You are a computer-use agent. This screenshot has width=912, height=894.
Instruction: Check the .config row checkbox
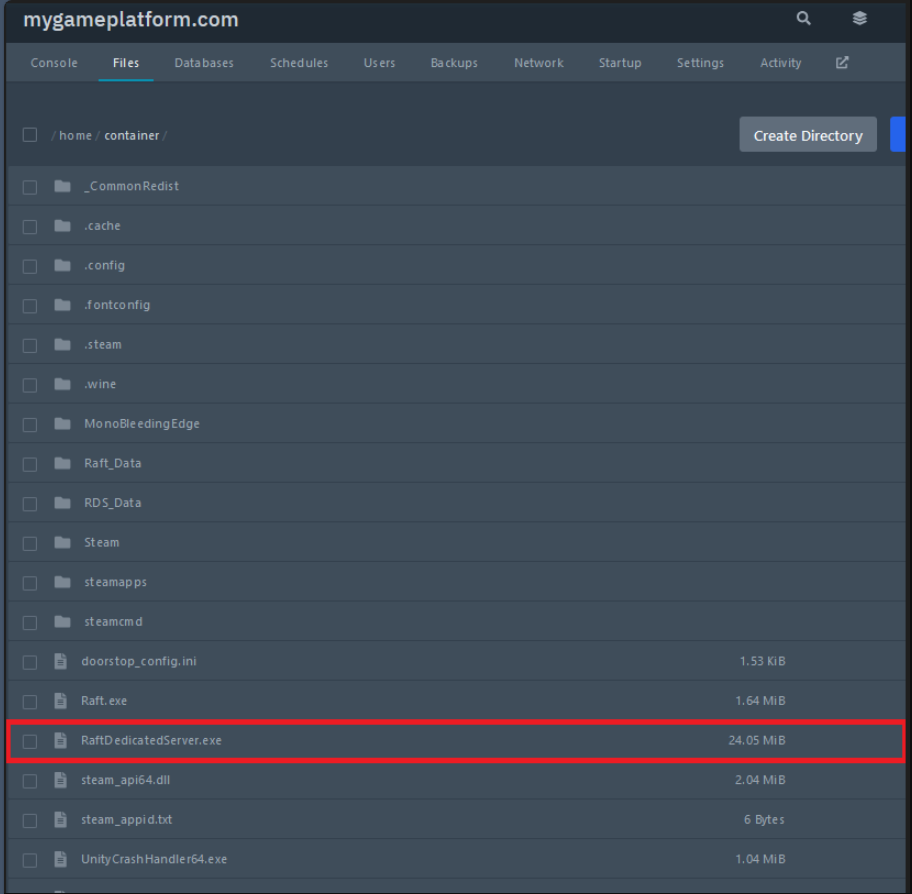pos(30,266)
